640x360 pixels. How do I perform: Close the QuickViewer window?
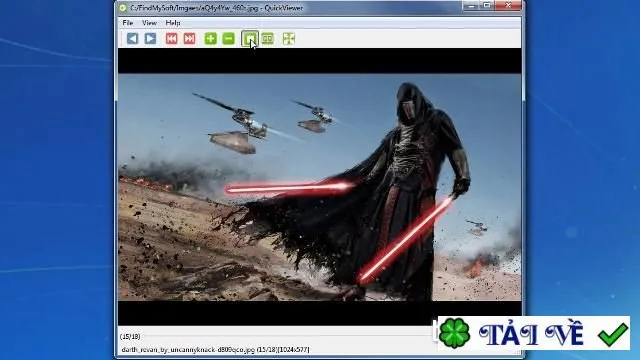pyautogui.click(x=509, y=6)
